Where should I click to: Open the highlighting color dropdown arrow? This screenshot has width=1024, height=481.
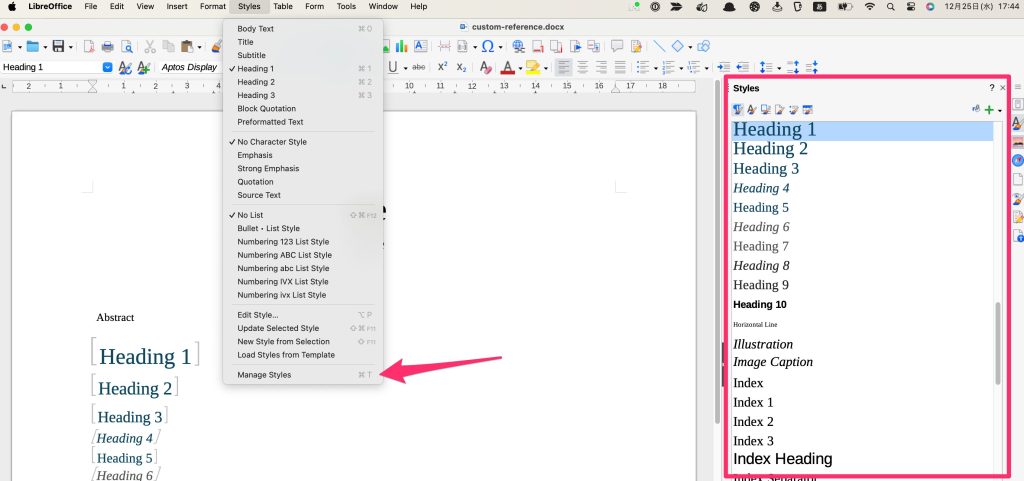(x=547, y=68)
